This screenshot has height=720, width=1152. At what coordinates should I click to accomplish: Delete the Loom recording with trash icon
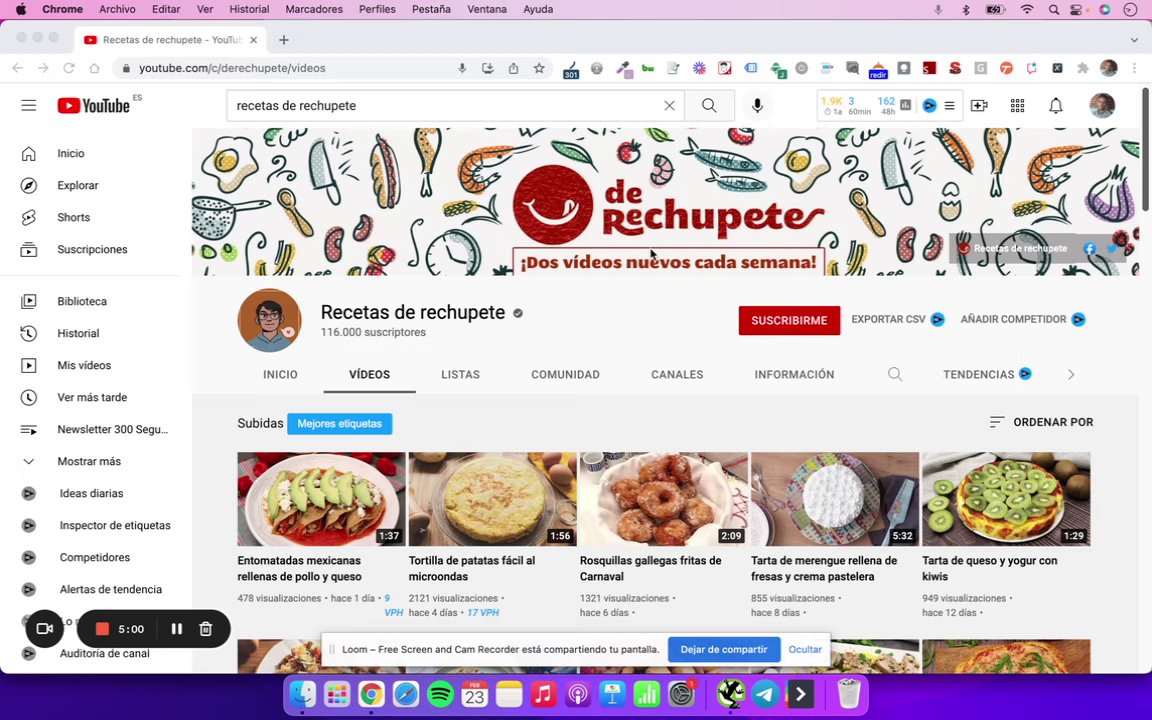(206, 629)
